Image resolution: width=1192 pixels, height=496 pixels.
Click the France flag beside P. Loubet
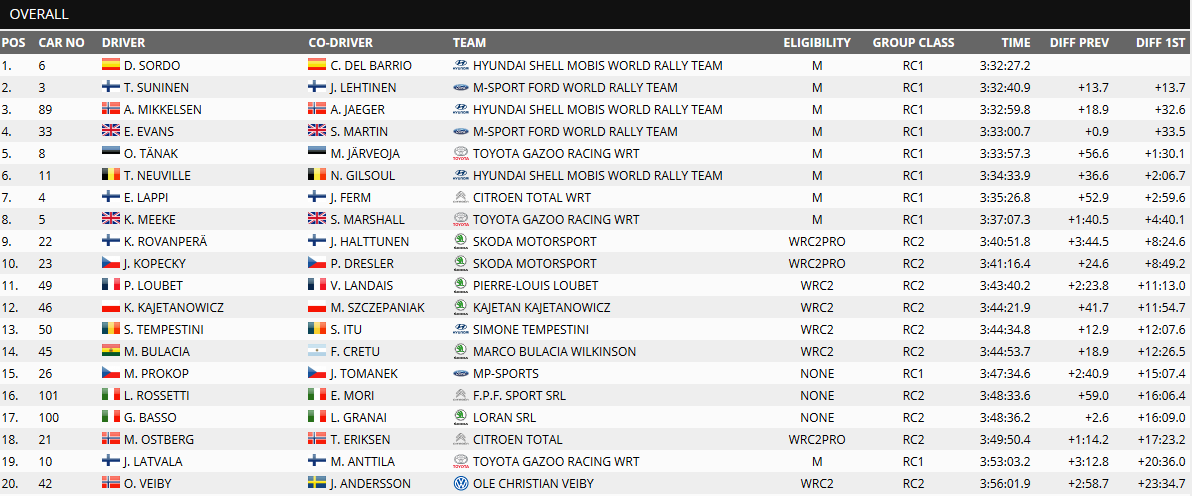tap(110, 286)
